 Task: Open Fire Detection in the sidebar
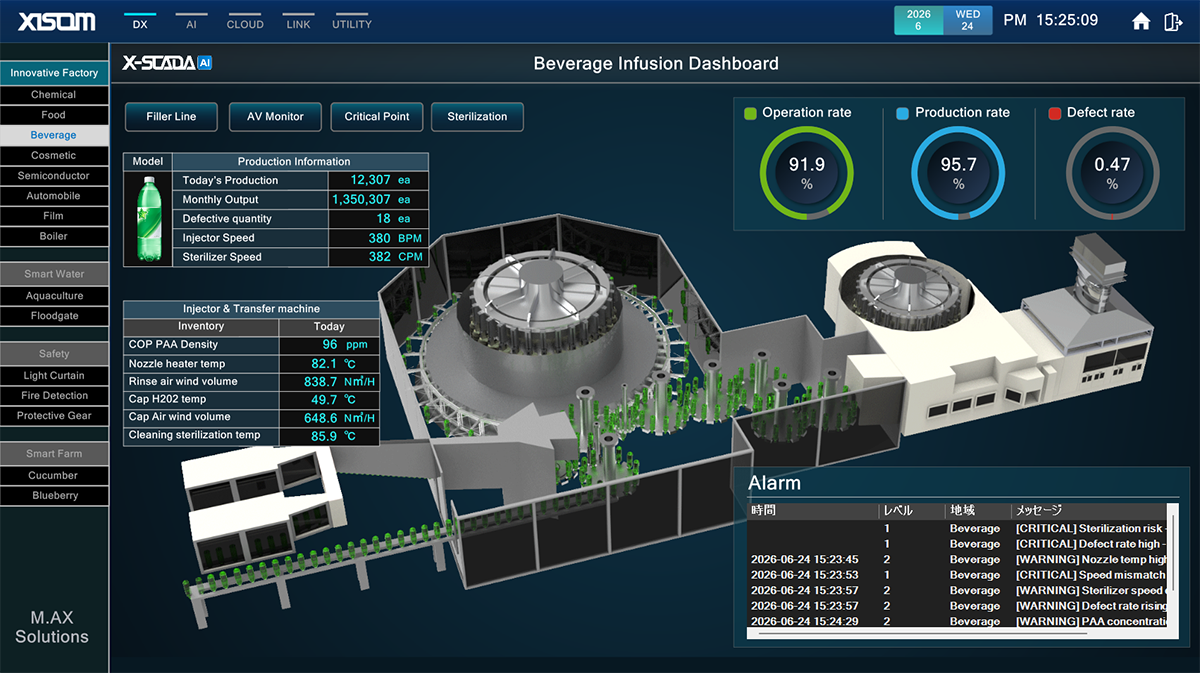[54, 396]
